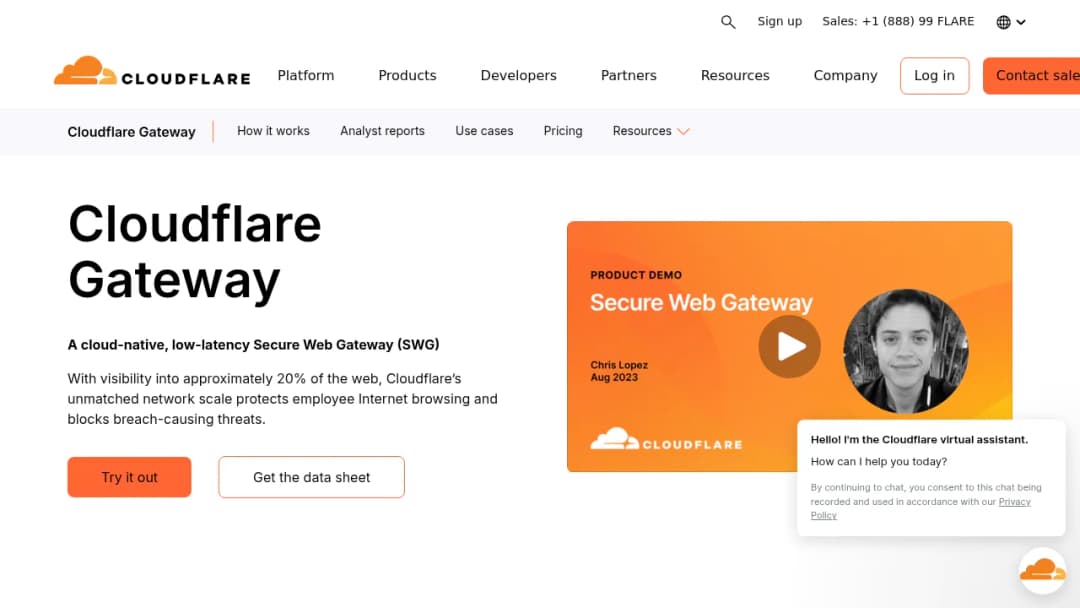Click Get the data sheet button
The height and width of the screenshot is (608, 1080).
tap(311, 477)
